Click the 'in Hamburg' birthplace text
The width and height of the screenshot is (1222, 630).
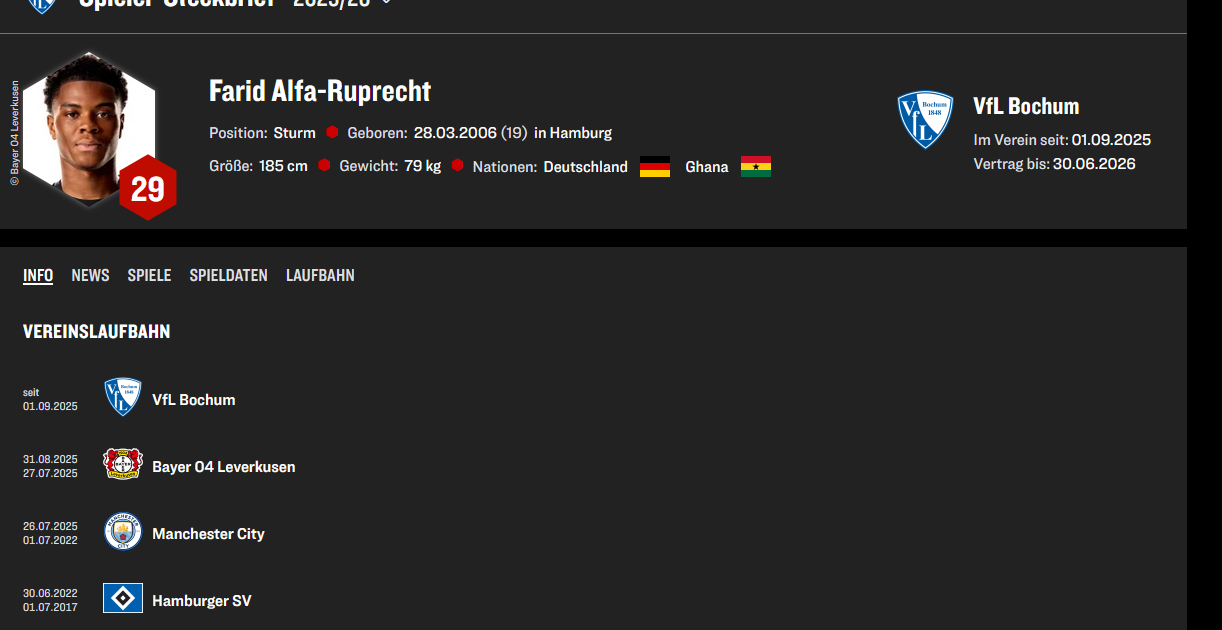[x=572, y=133]
